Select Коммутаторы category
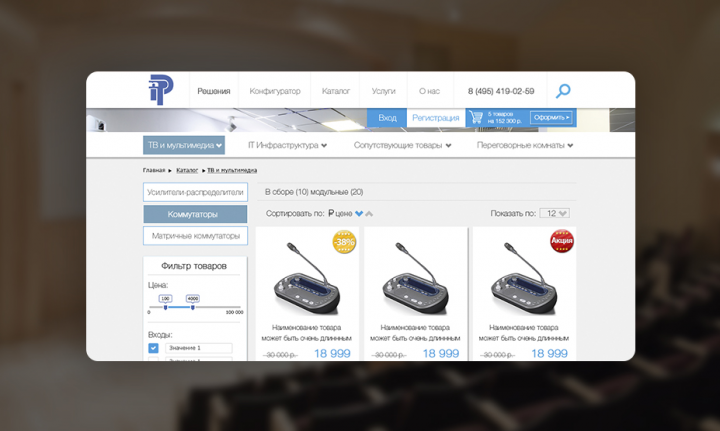Viewport: 720px width, 431px height. point(195,214)
